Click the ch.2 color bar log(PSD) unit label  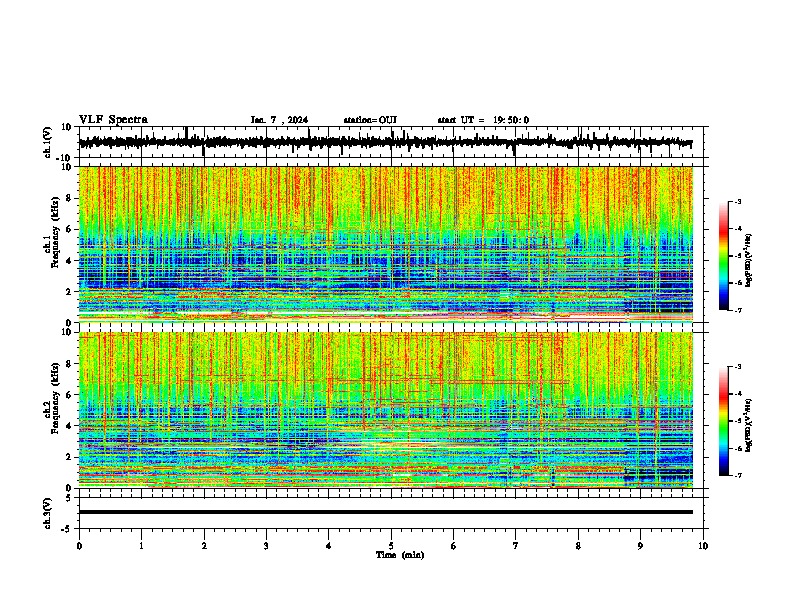pyautogui.click(x=749, y=425)
